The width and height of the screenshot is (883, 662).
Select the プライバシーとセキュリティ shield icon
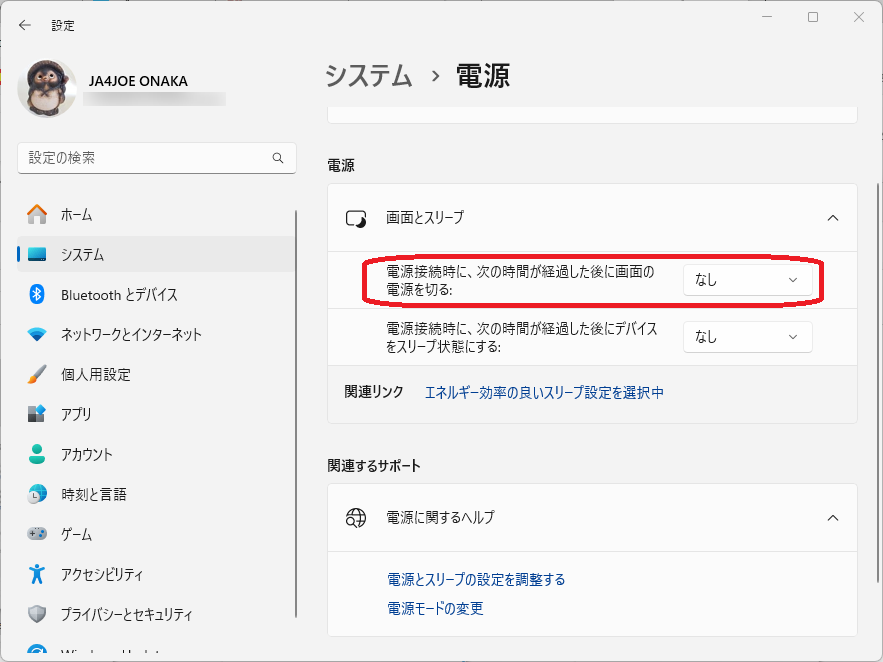tap(37, 614)
